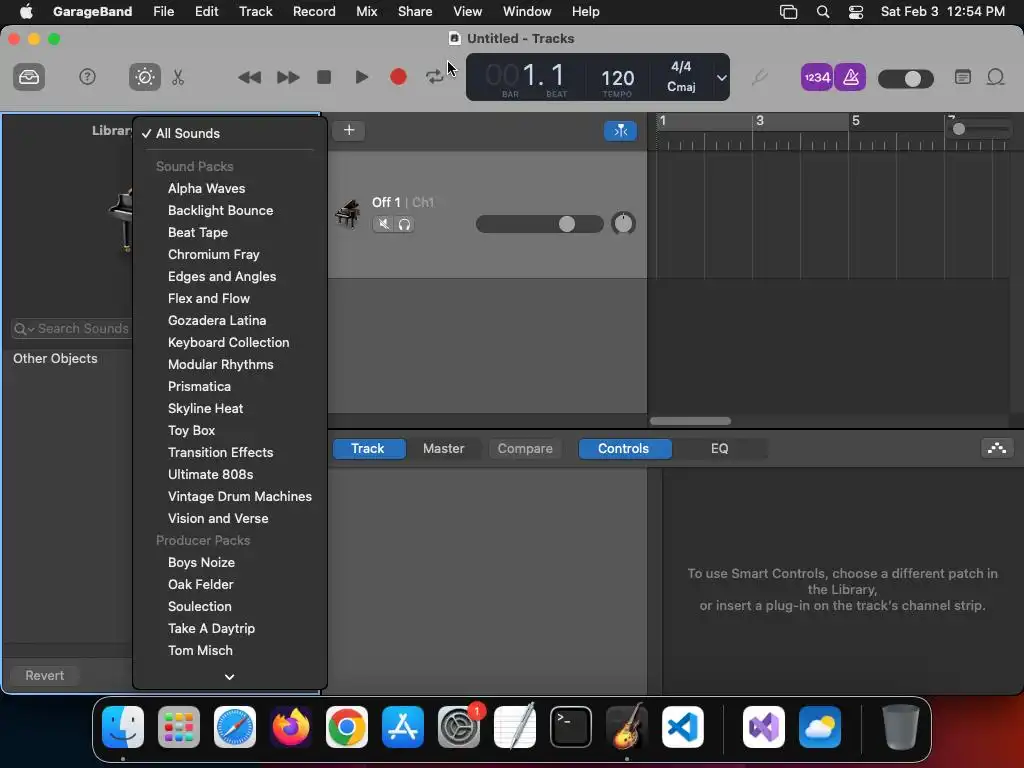Switch to the Controls tab

[624, 449]
